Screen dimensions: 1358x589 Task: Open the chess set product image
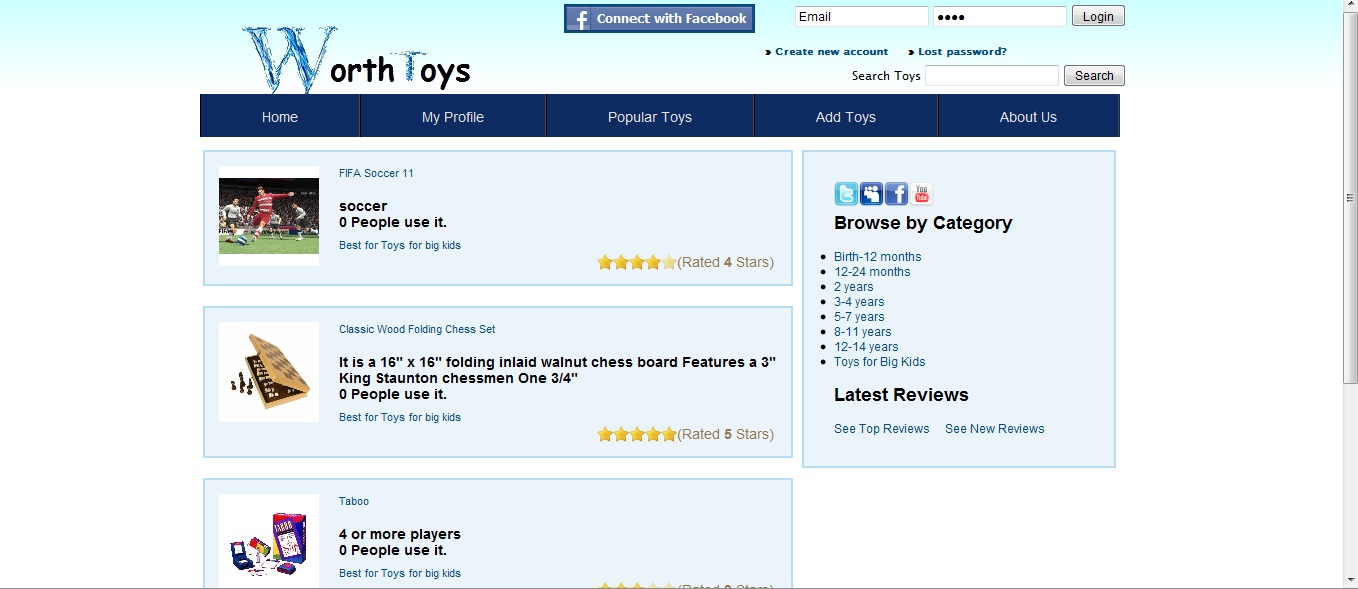[x=269, y=372]
